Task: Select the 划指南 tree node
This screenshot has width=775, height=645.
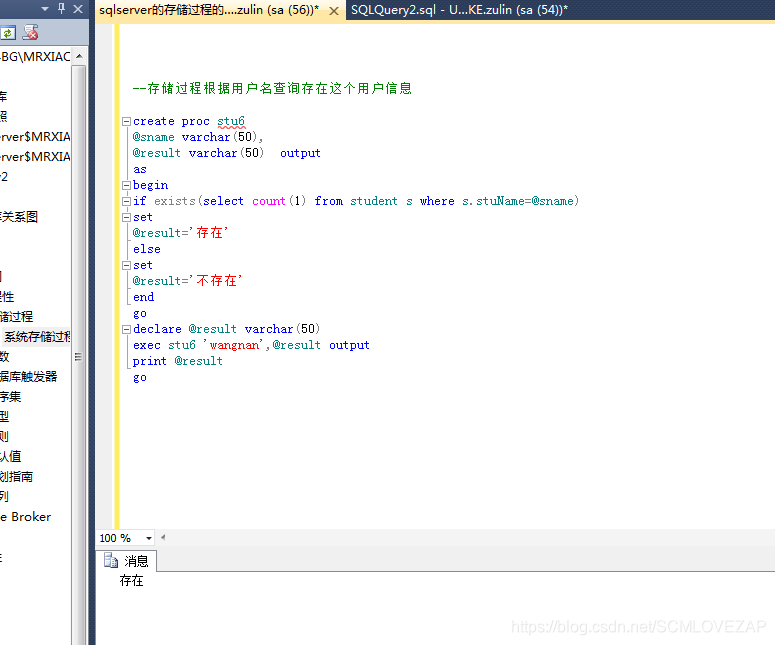Action: (x=16, y=476)
